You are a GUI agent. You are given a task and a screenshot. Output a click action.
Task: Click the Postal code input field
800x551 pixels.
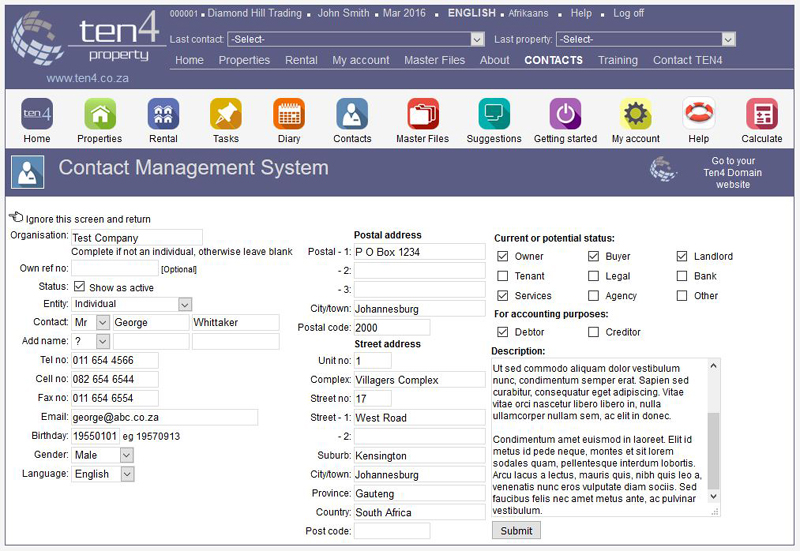392,328
